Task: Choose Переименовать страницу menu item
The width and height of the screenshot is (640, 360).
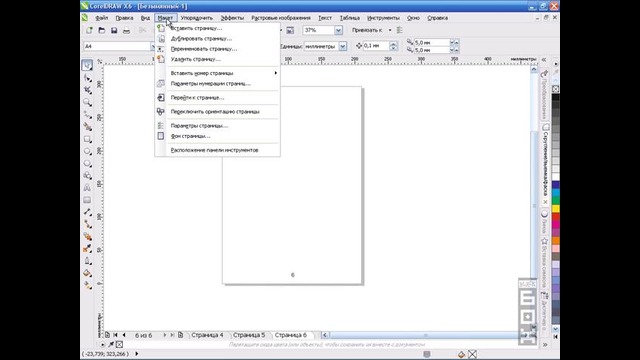Action: click(218, 49)
